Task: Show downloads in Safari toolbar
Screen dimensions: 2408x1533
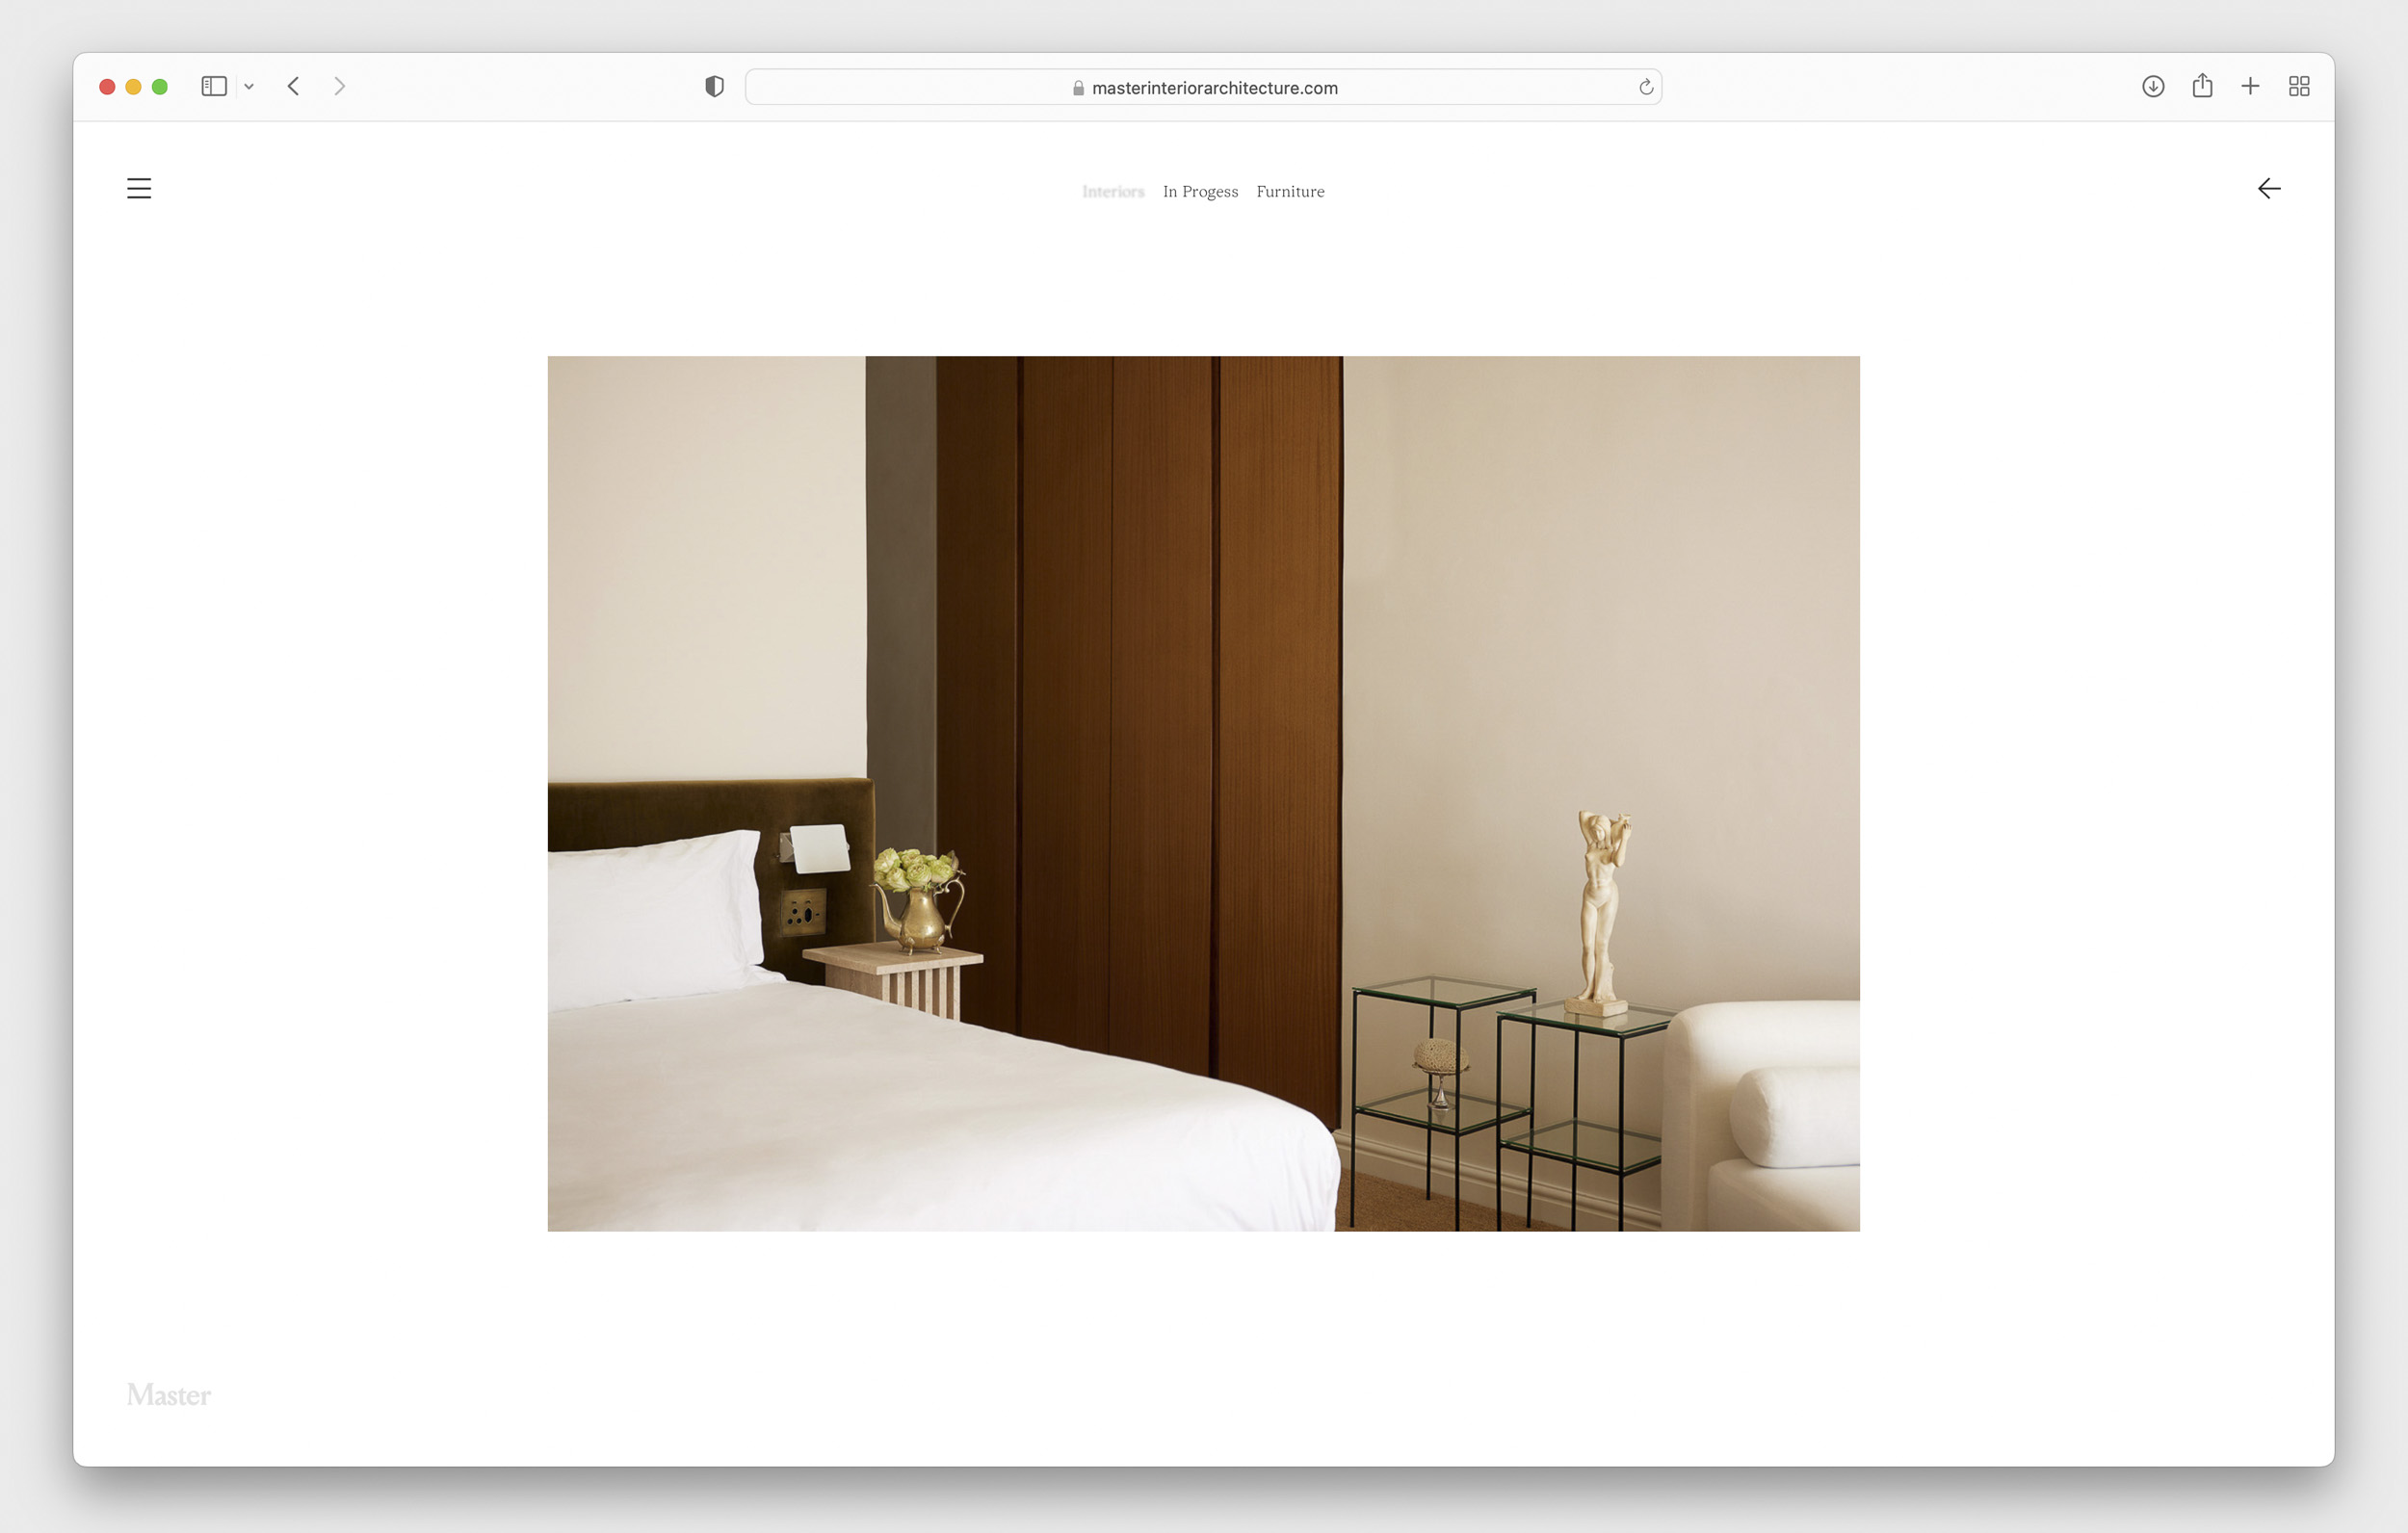Action: [2153, 86]
